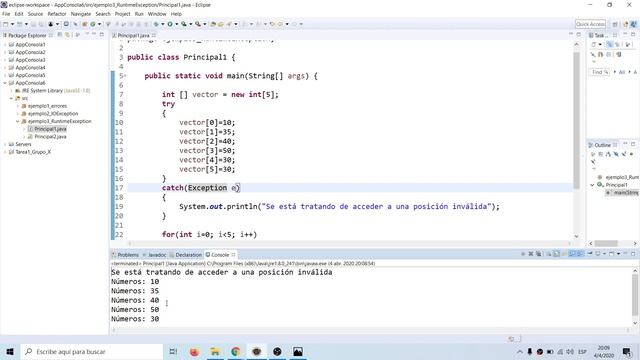Click the Find field in Task List

599,72
